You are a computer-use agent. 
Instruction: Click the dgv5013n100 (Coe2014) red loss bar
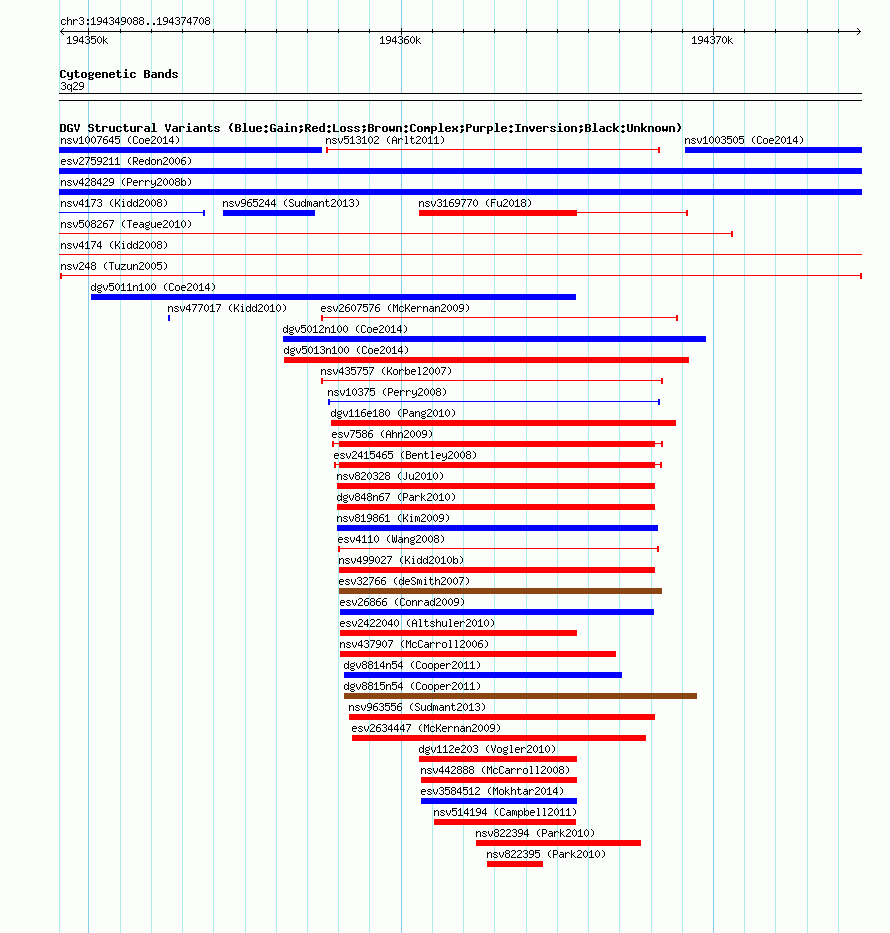487,360
